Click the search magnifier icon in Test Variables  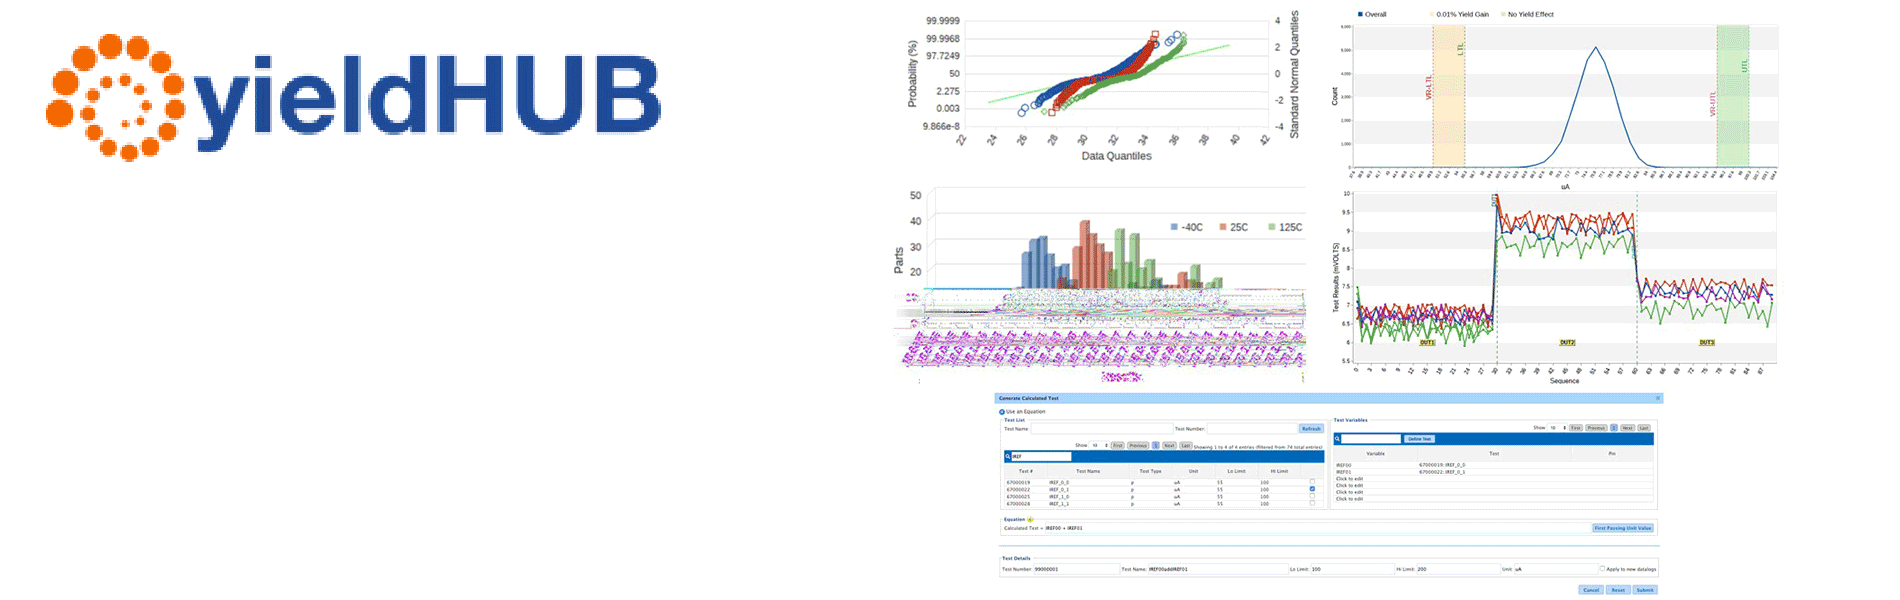pos(1337,439)
